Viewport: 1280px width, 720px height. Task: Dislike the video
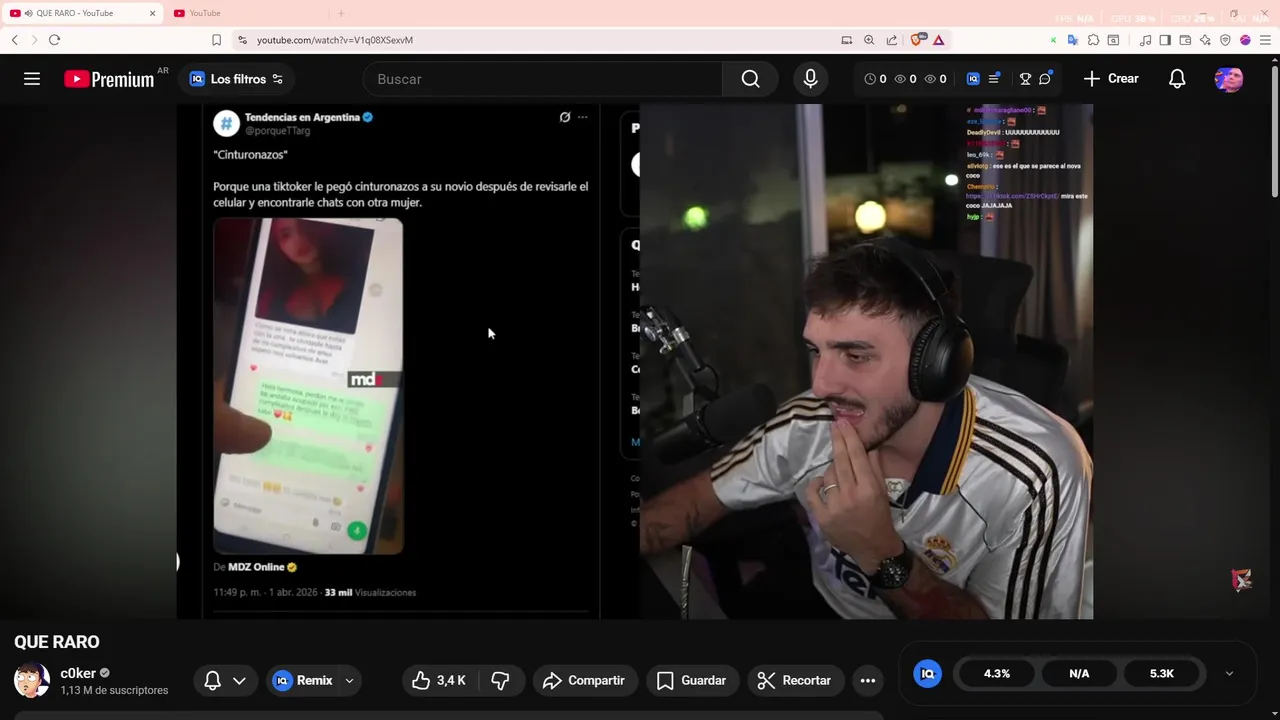[500, 680]
